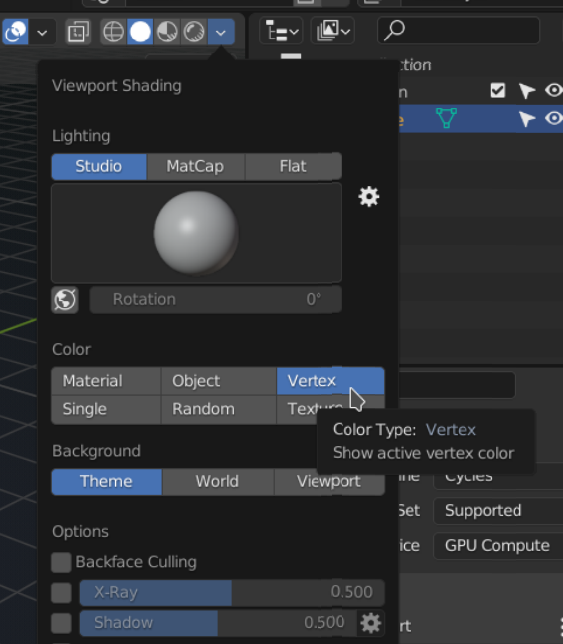Open the GPU Compute device dropdown

(x=498, y=546)
